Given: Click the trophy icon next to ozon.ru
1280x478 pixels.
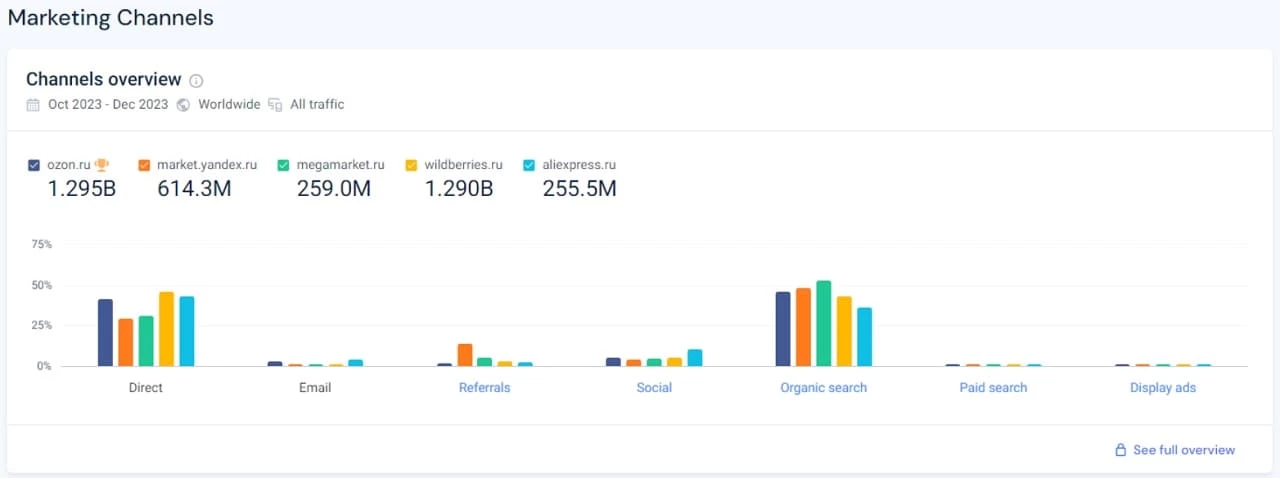Looking at the screenshot, I should (x=102, y=165).
